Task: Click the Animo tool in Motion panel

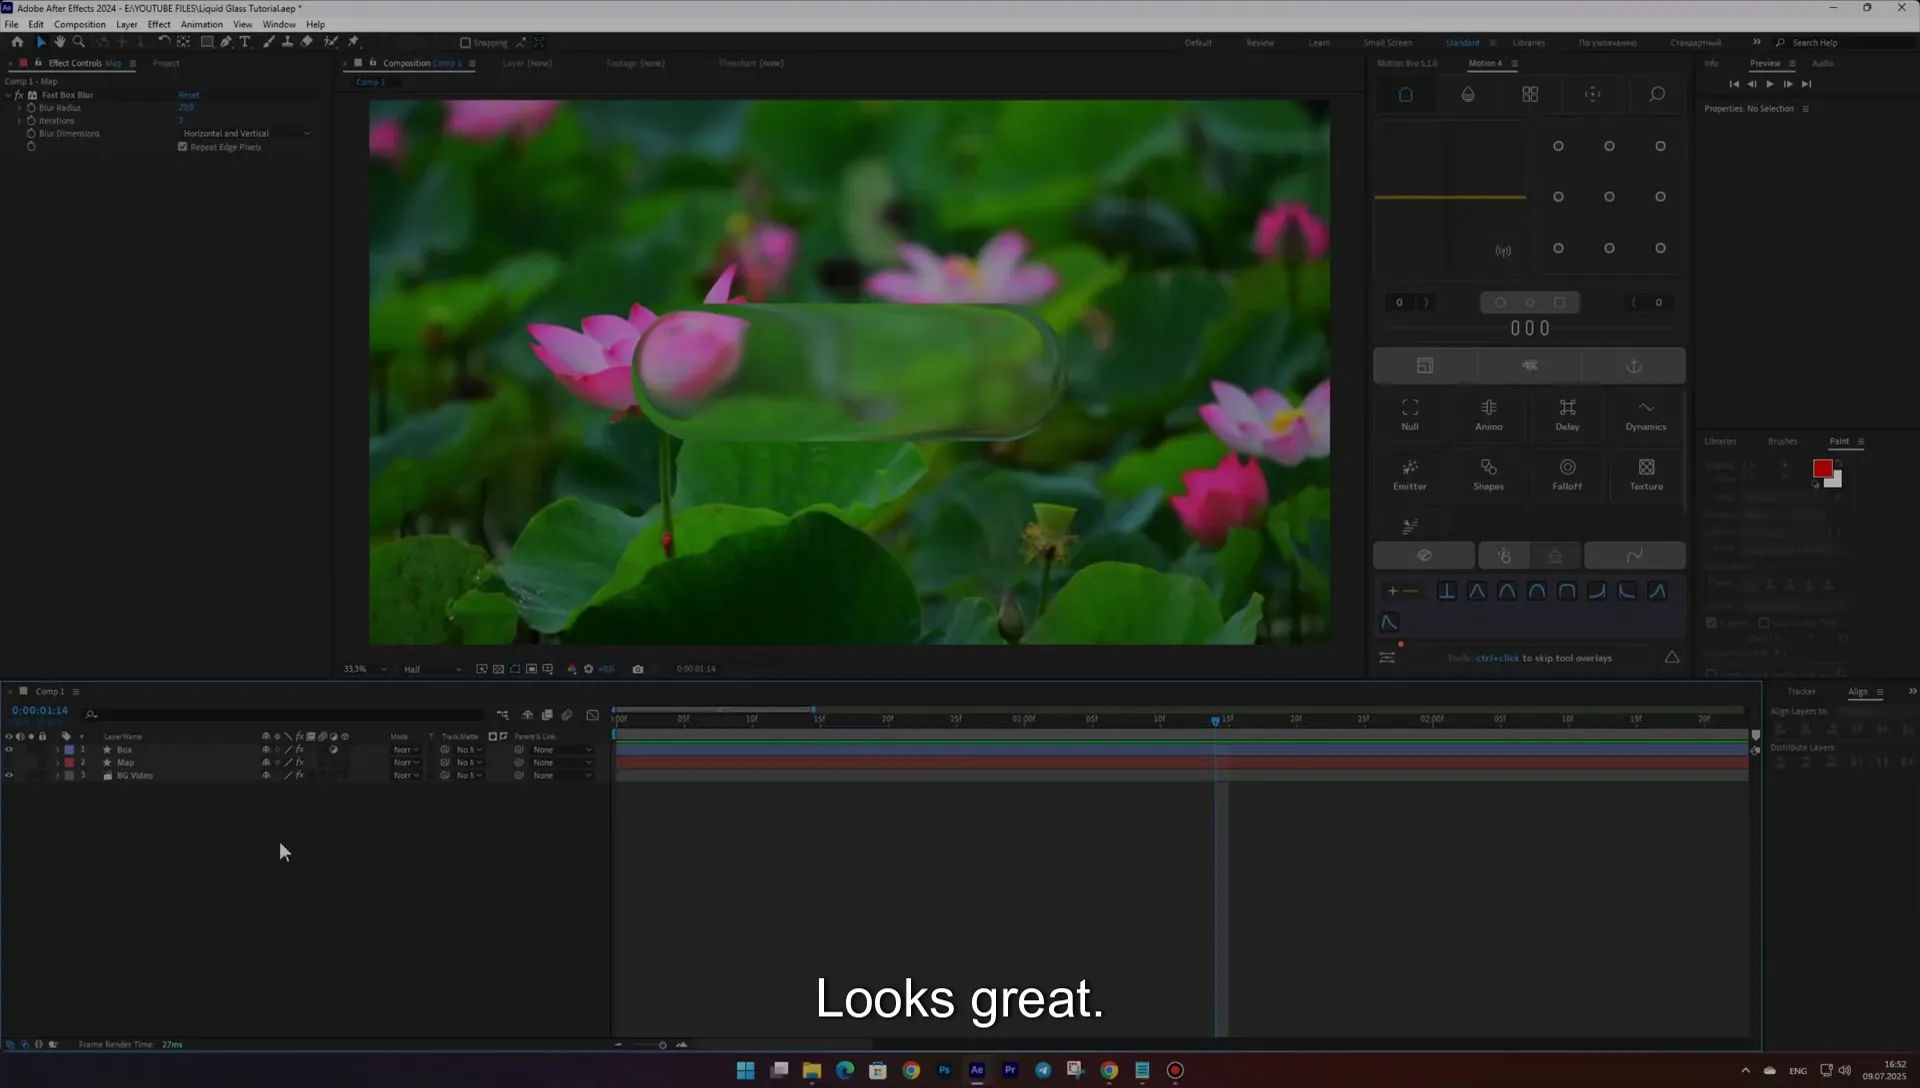Action: pyautogui.click(x=1489, y=415)
